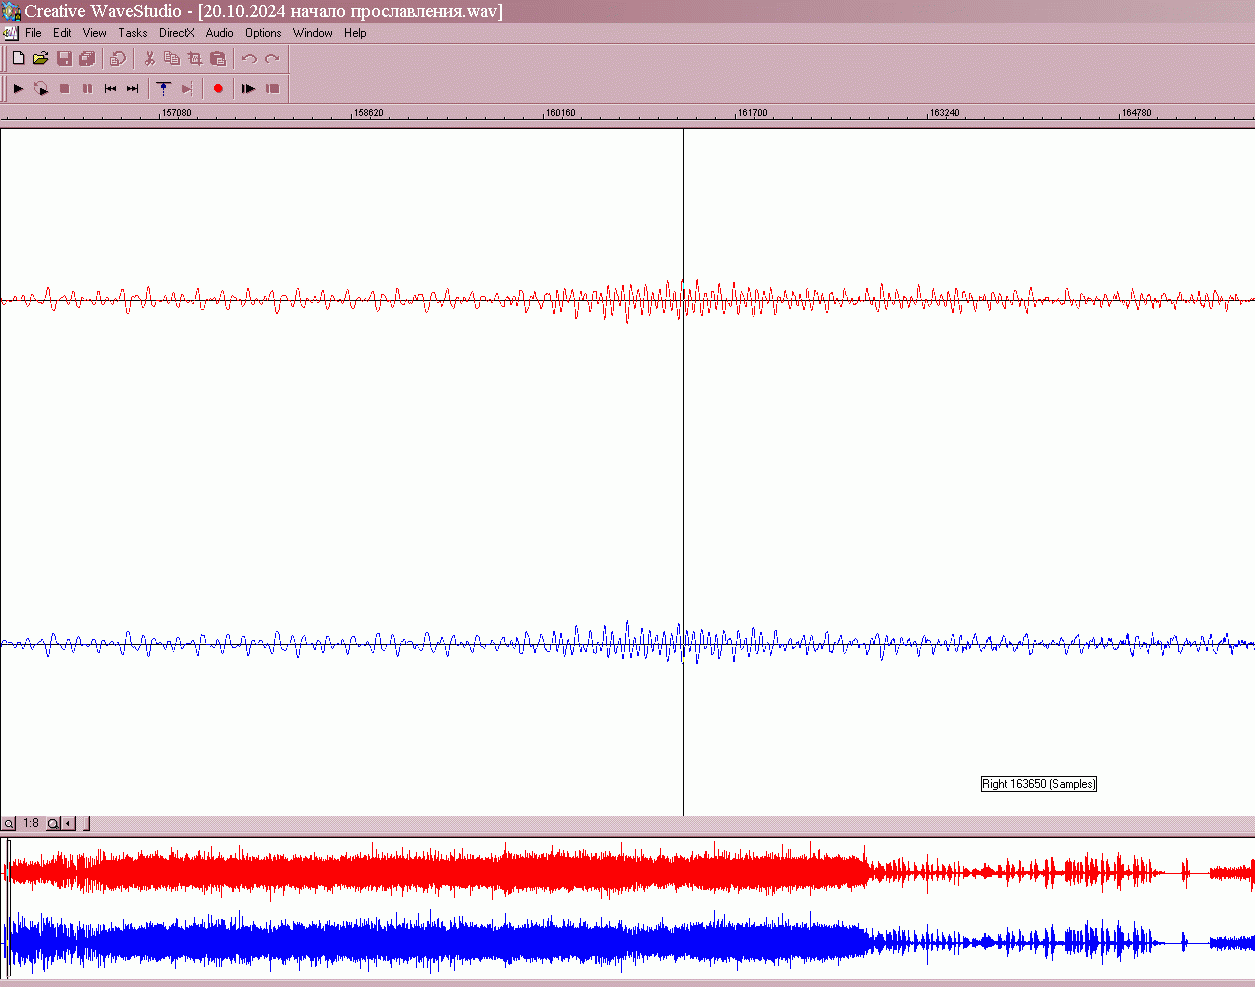Click the red overview waveform

point(630,871)
